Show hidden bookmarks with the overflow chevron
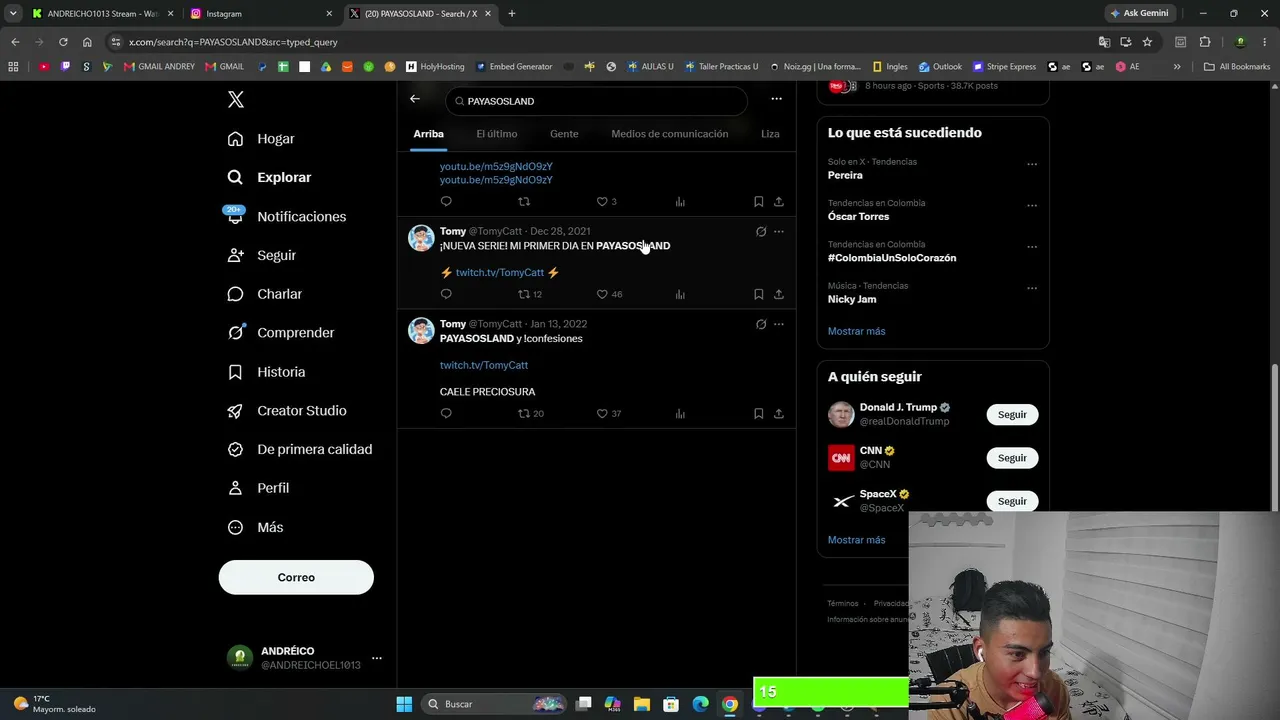 point(1177,67)
